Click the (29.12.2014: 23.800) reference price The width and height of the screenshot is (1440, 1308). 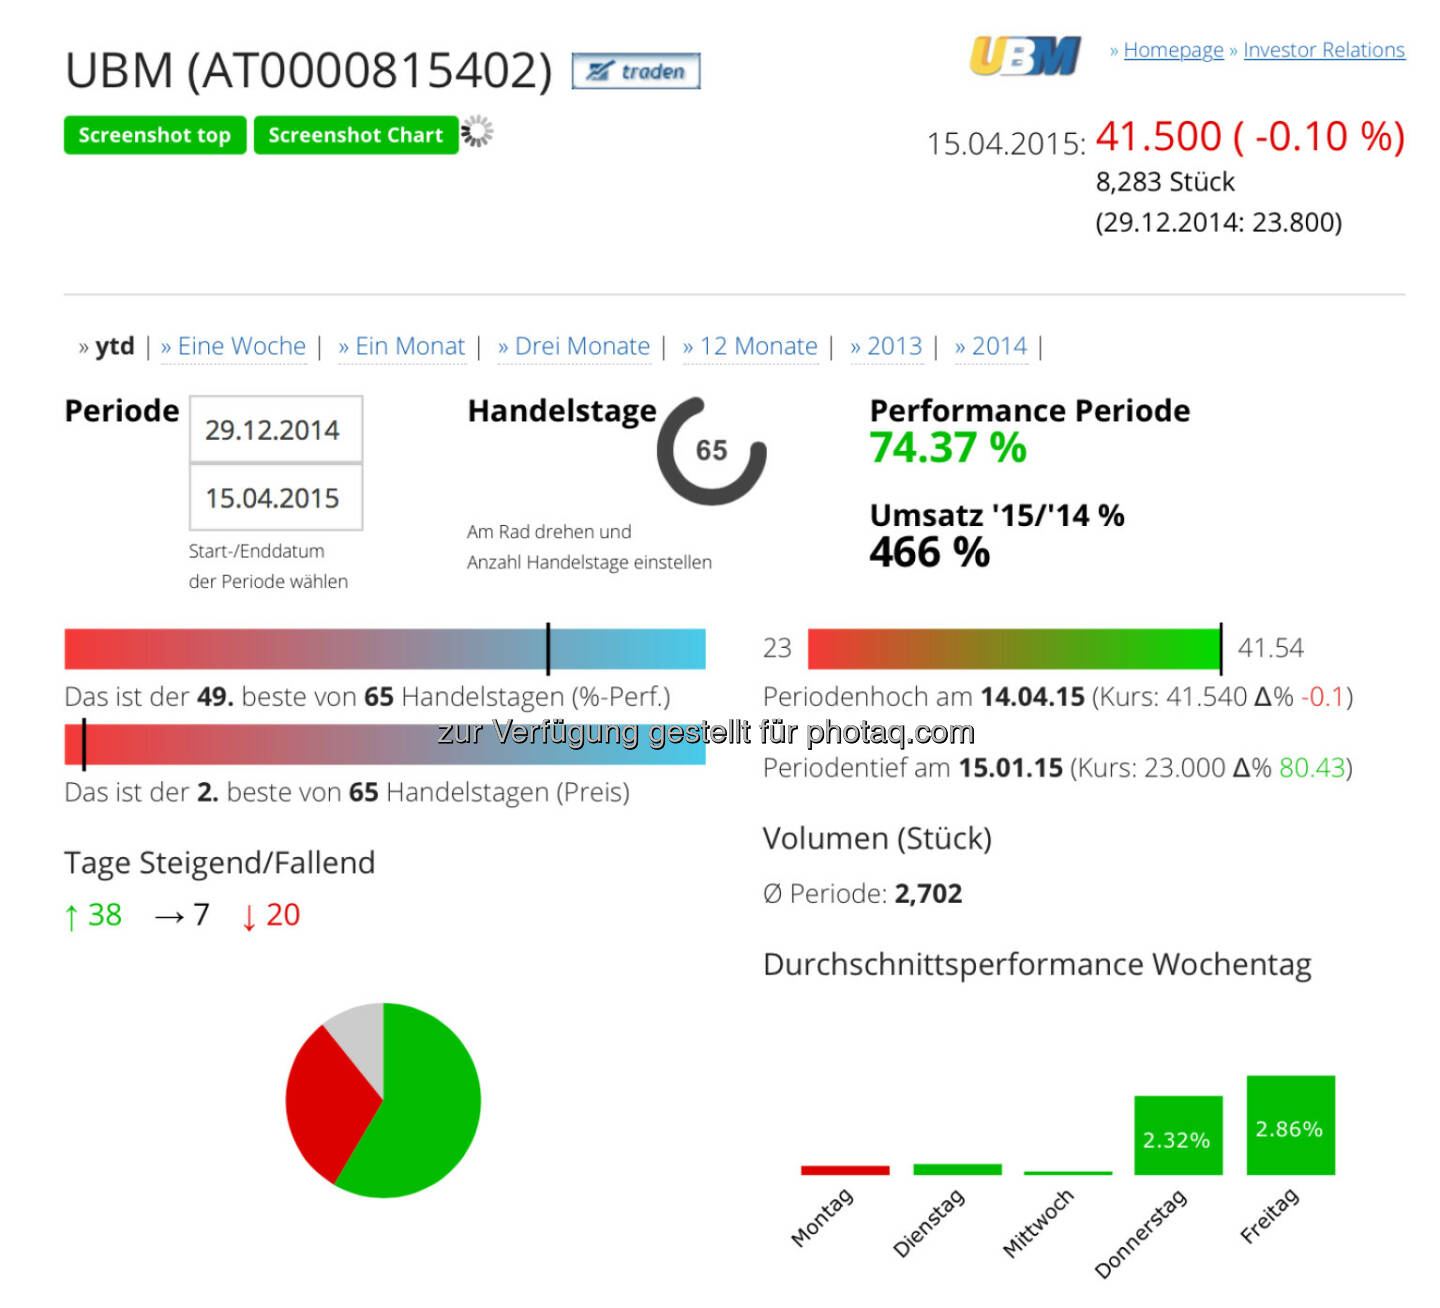[1219, 222]
